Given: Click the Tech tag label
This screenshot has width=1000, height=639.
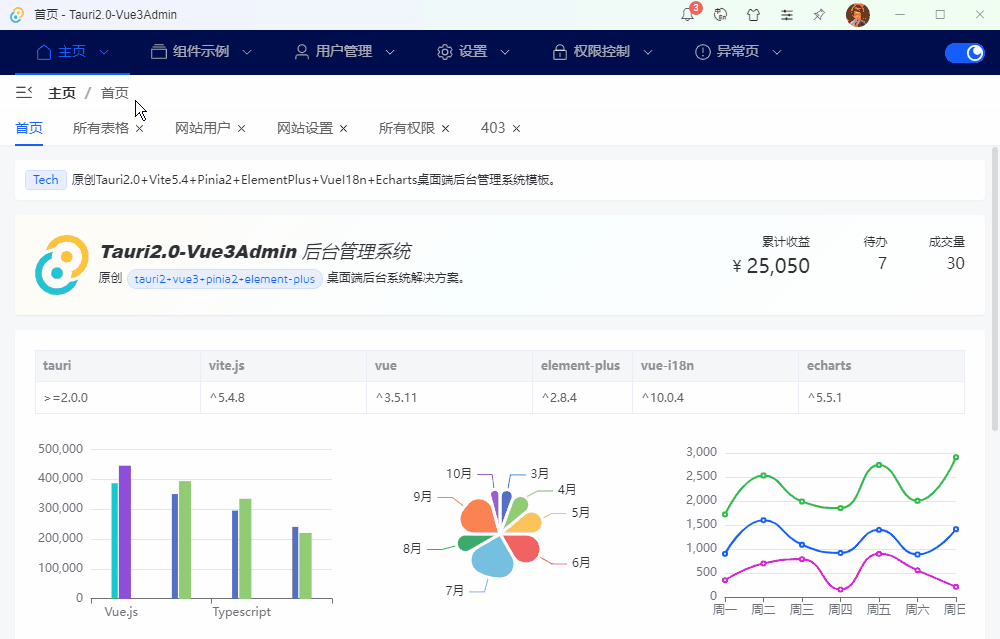Looking at the screenshot, I should pyautogui.click(x=46, y=180).
